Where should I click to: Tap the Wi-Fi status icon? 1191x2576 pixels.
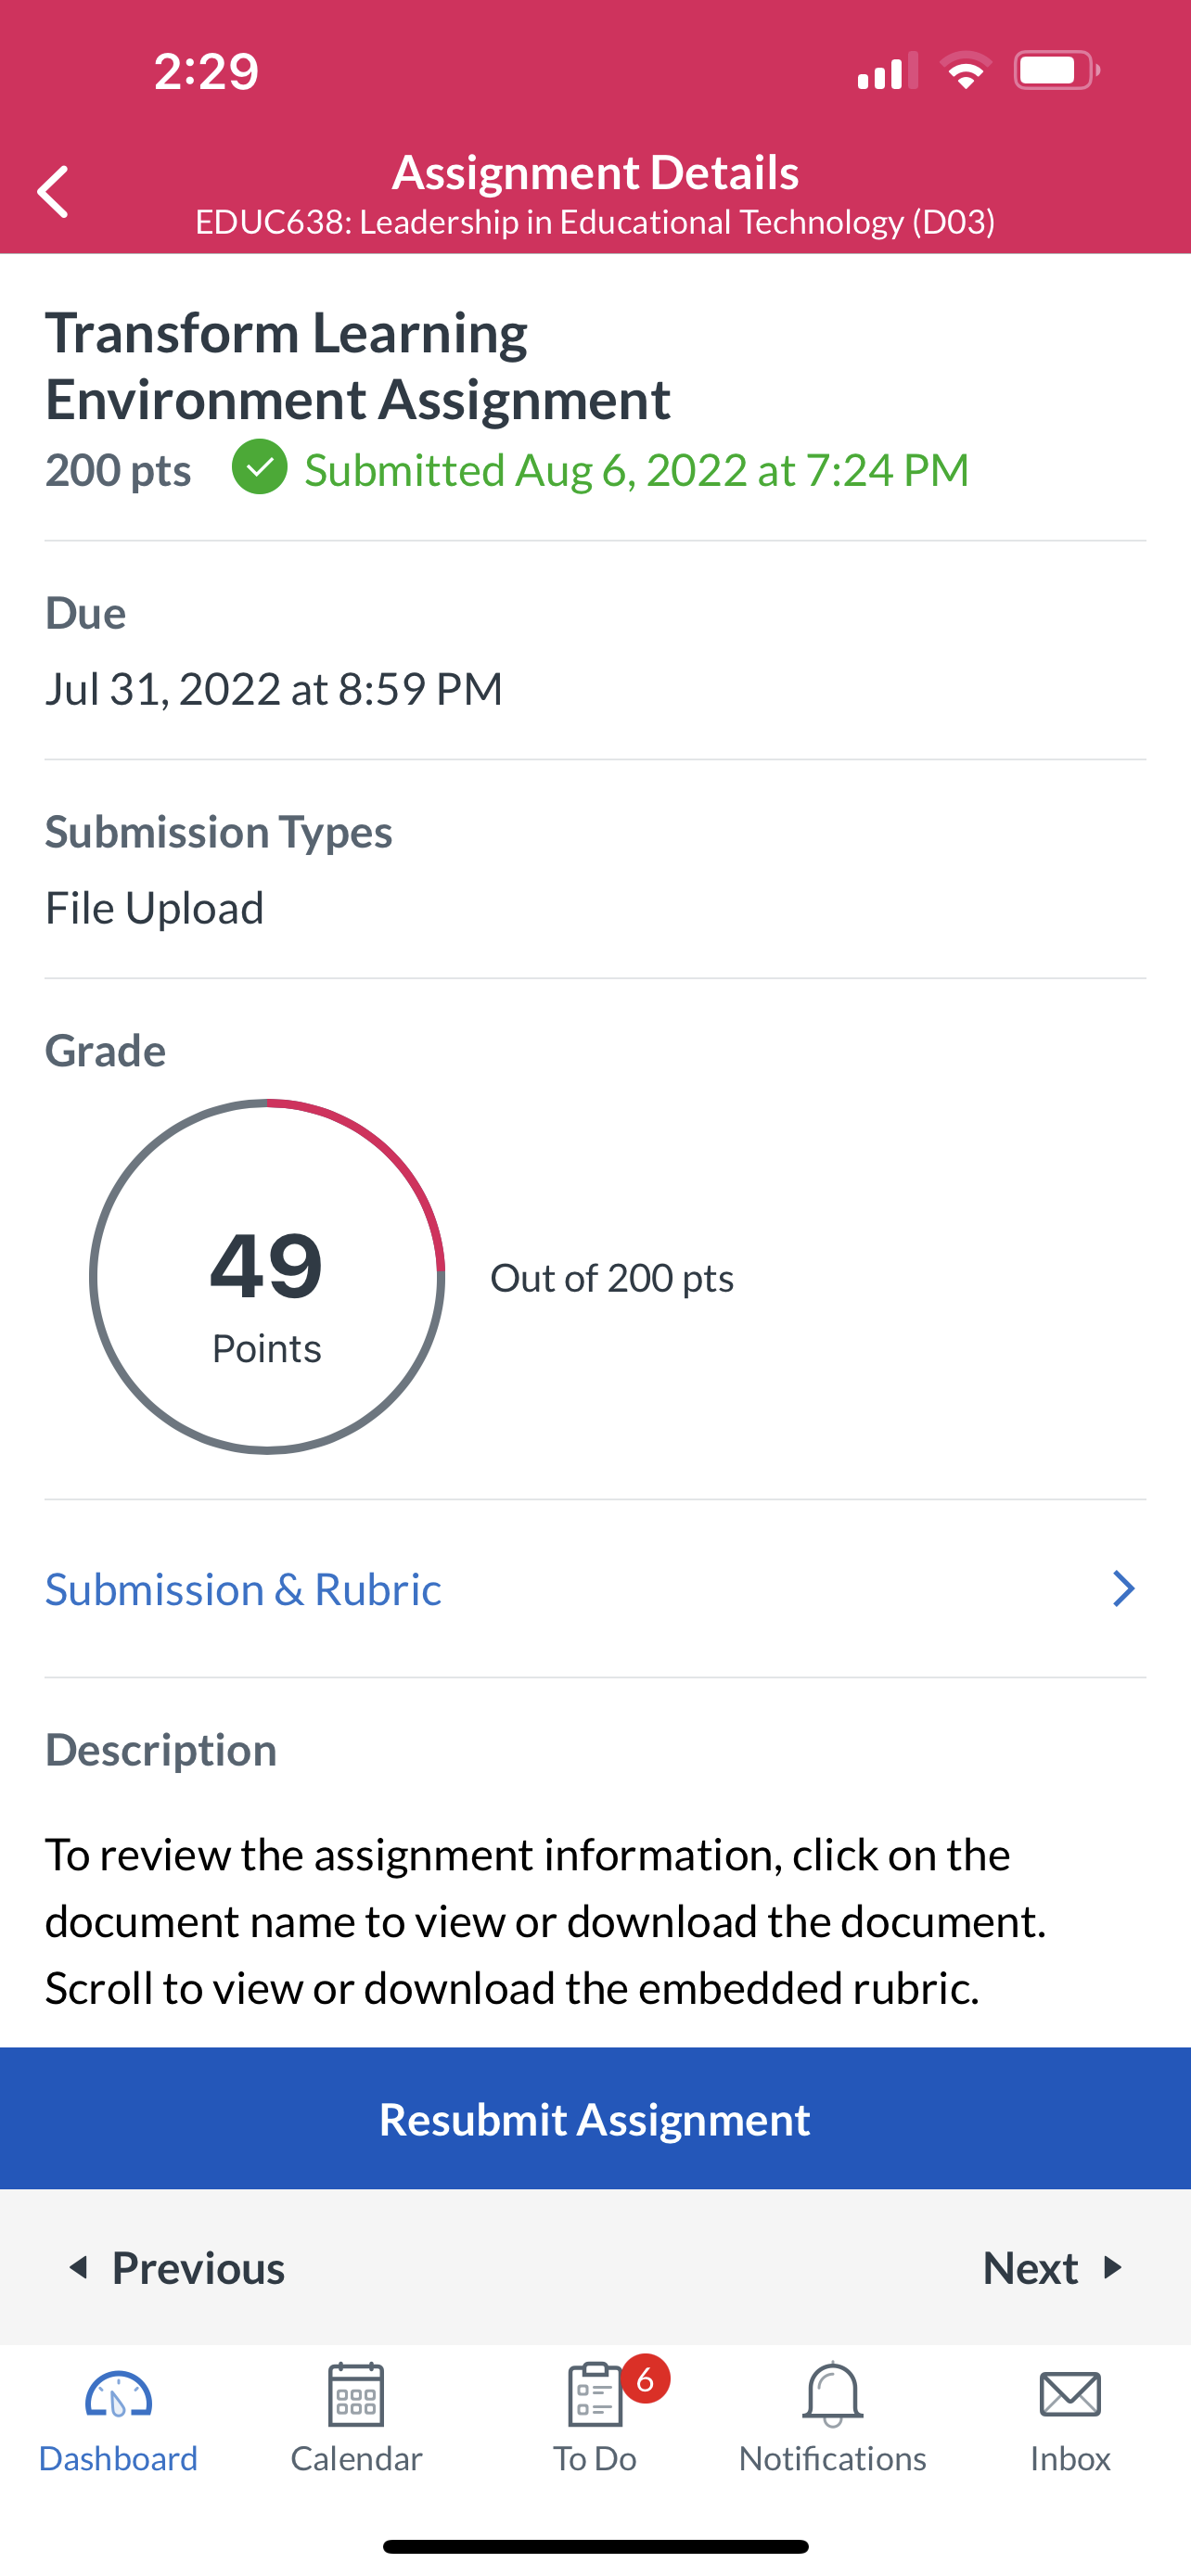[965, 71]
